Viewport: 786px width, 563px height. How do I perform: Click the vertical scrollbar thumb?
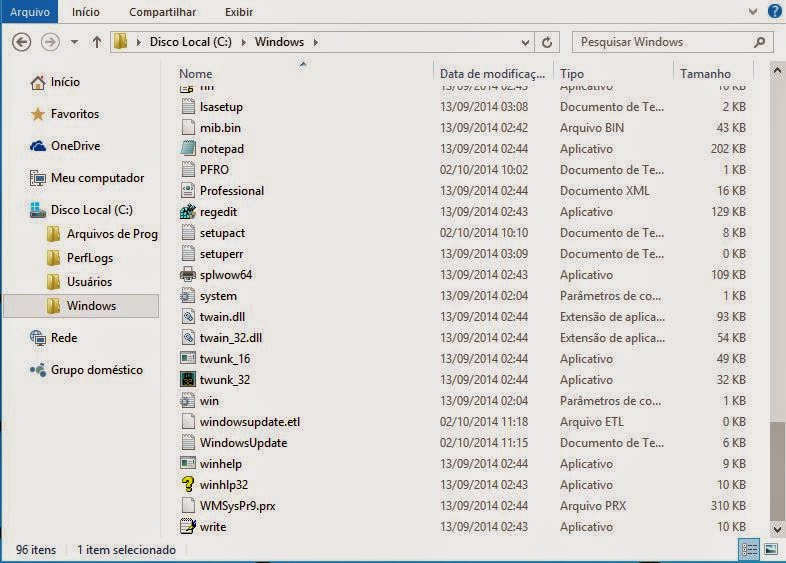pos(777,471)
